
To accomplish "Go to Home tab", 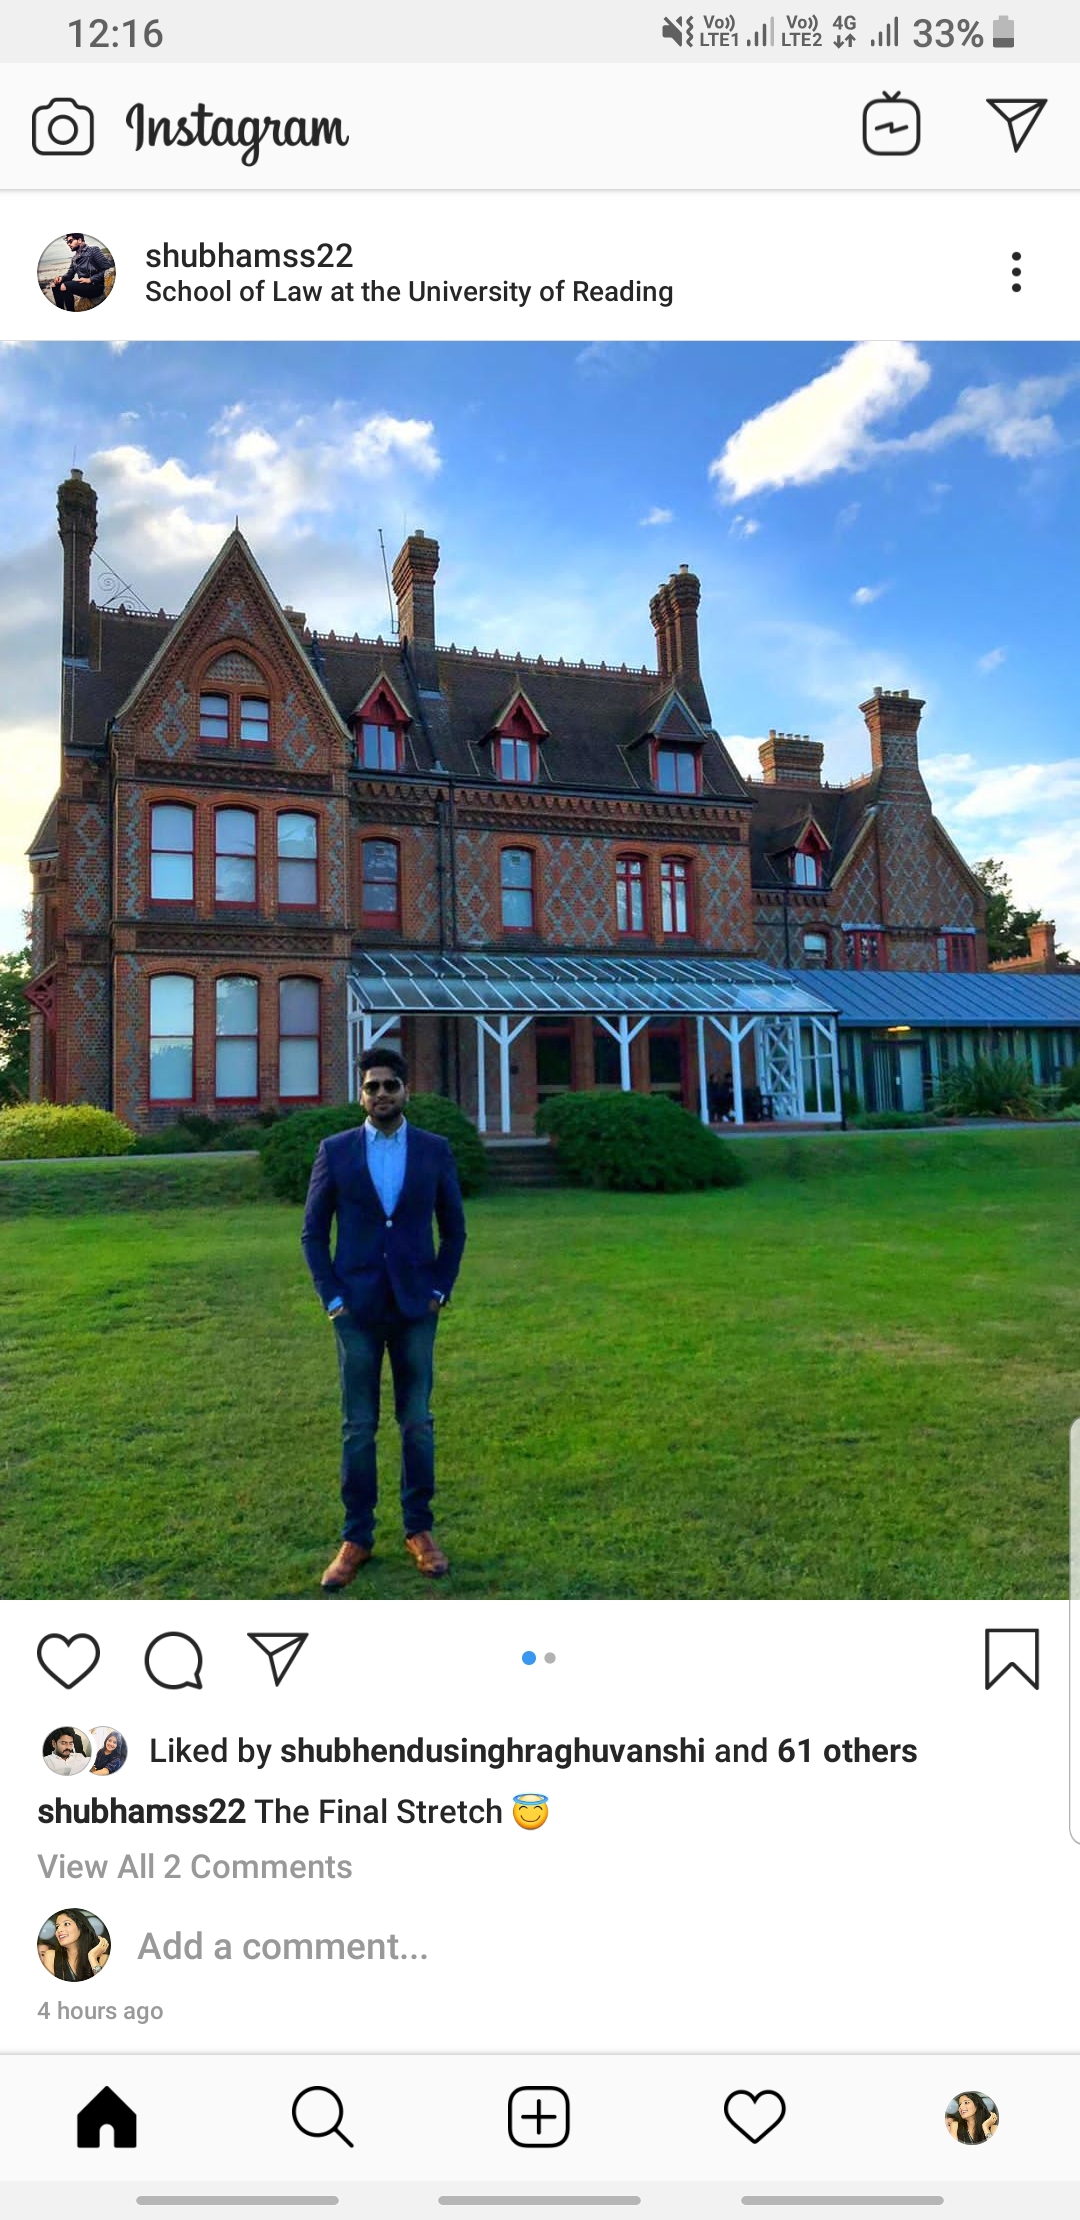I will (x=107, y=2117).
